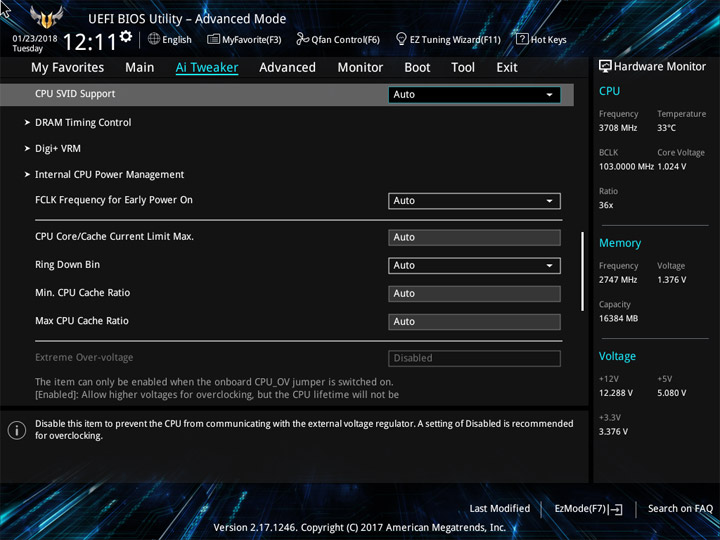Open the CPU SVID Support dropdown

[474, 95]
